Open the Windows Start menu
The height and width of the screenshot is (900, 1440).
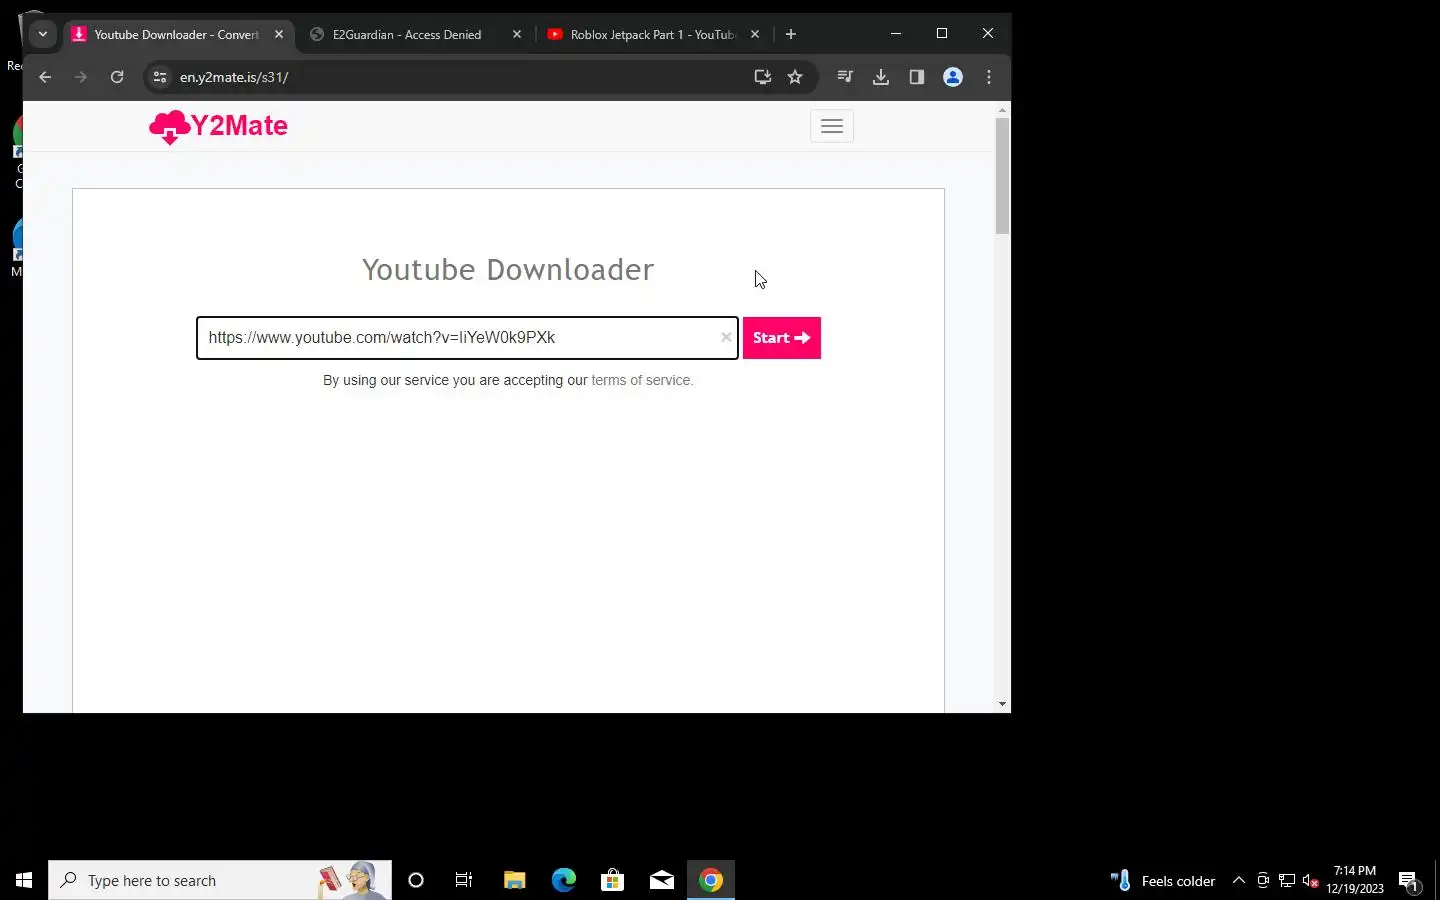[24, 880]
